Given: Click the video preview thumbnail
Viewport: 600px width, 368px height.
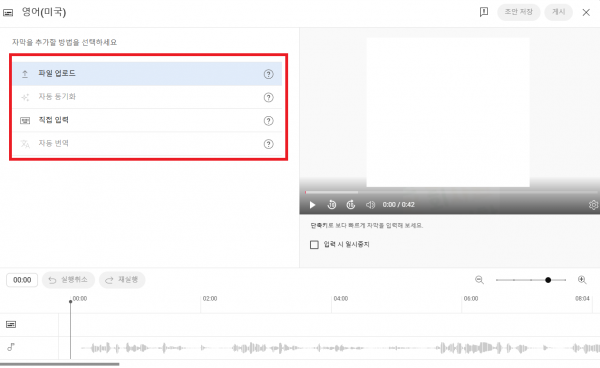Looking at the screenshot, I should coord(448,112).
